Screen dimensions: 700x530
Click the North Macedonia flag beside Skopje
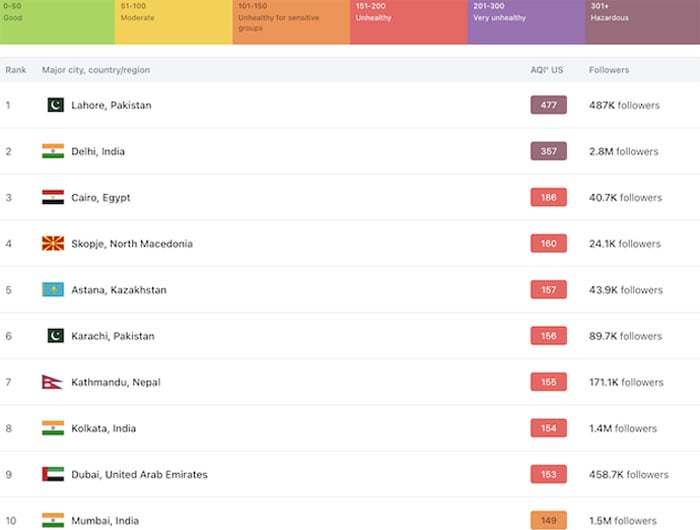click(53, 243)
